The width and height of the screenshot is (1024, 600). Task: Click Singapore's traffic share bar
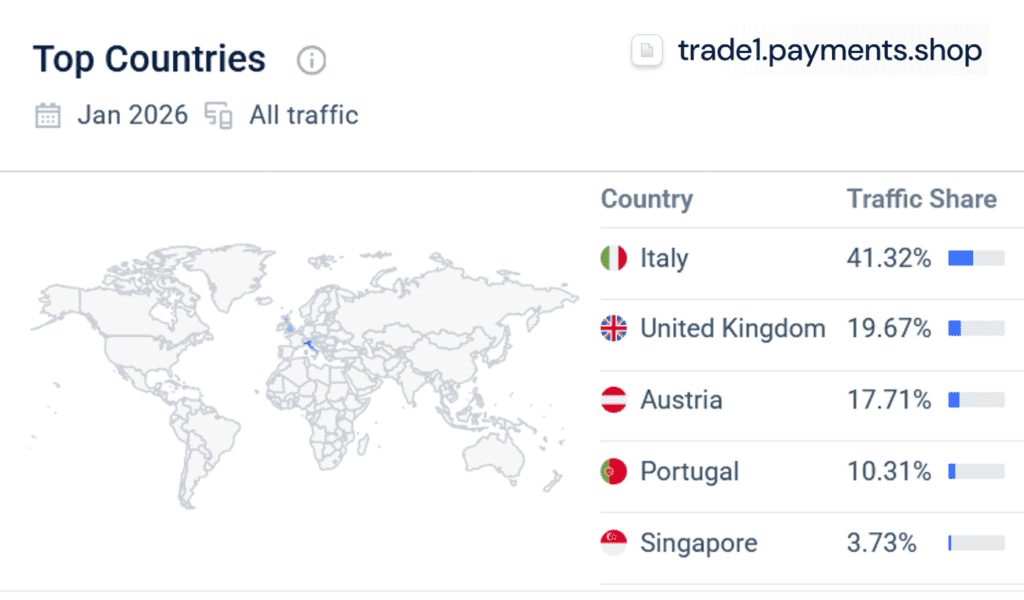[x=975, y=543]
